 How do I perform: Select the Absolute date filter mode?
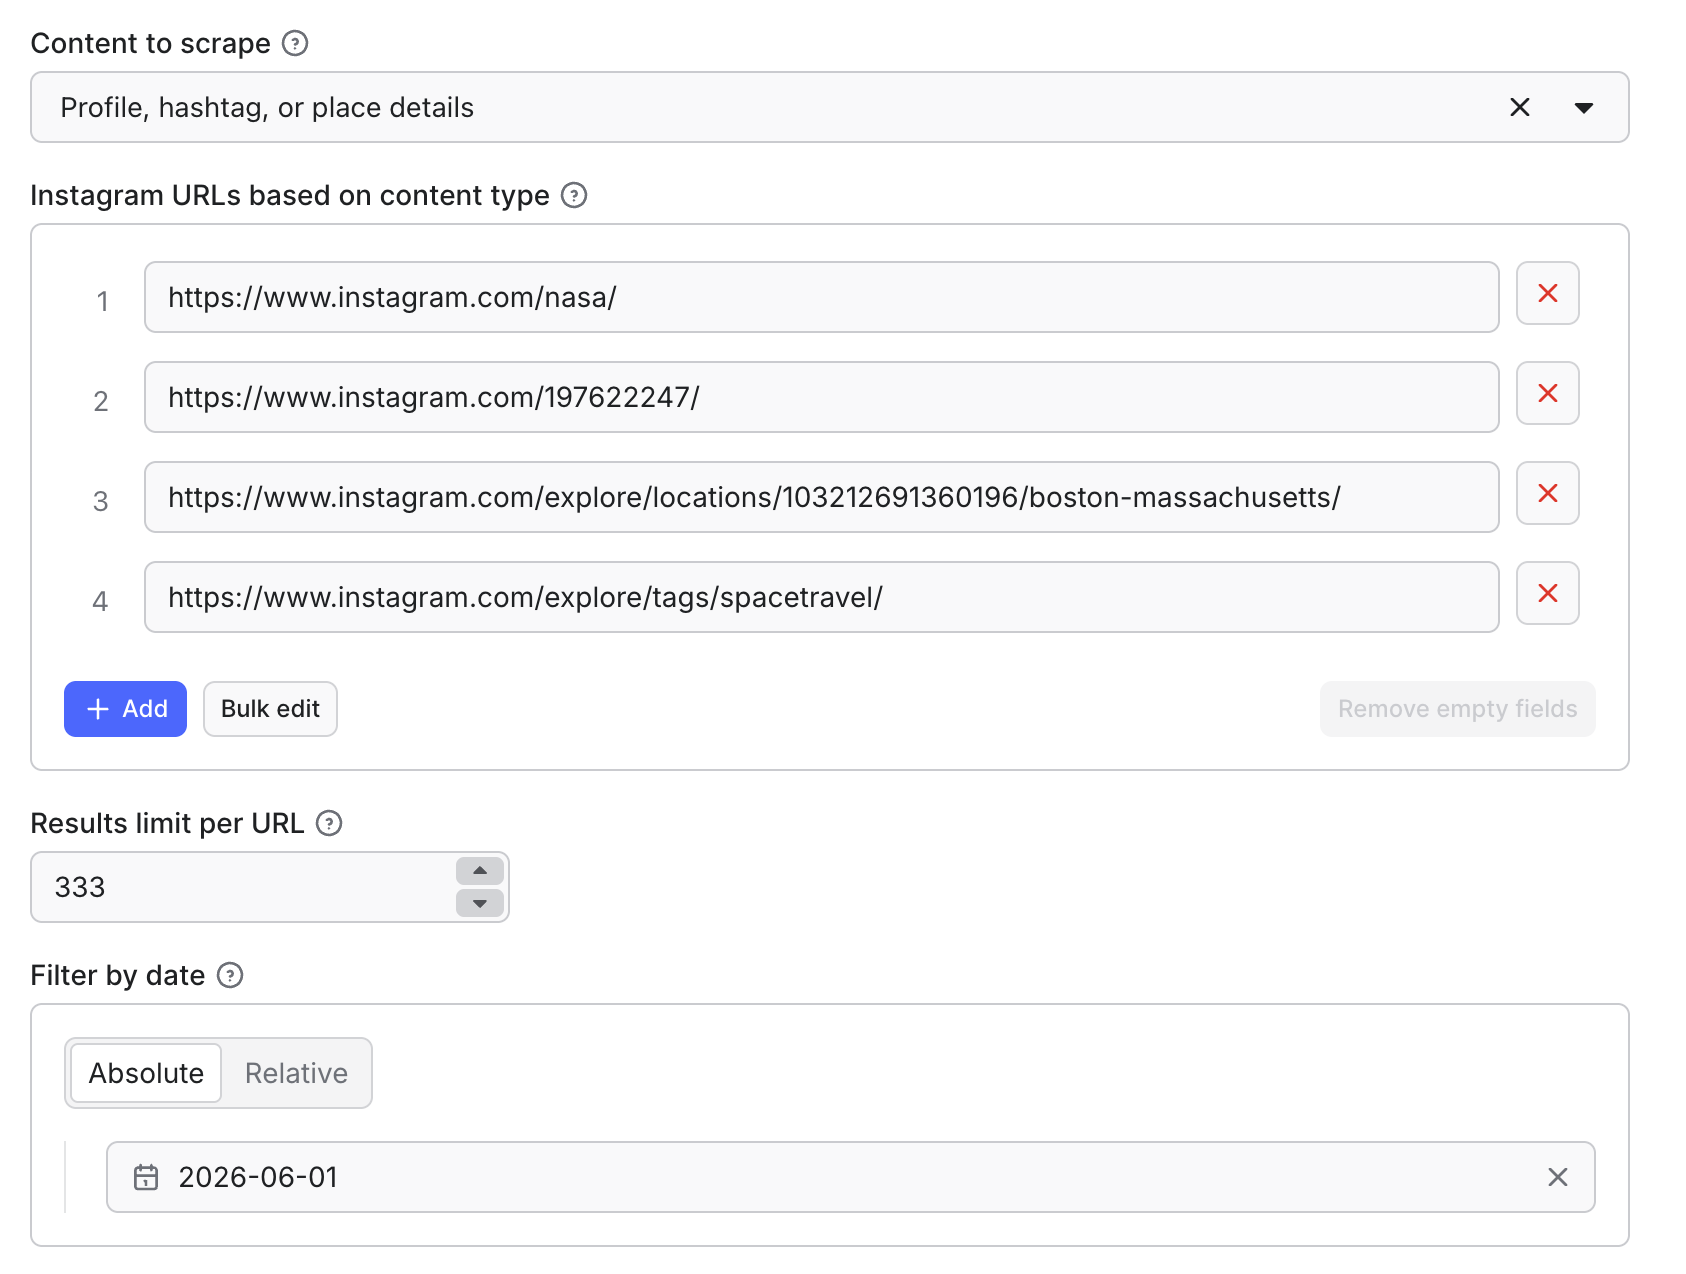146,1073
